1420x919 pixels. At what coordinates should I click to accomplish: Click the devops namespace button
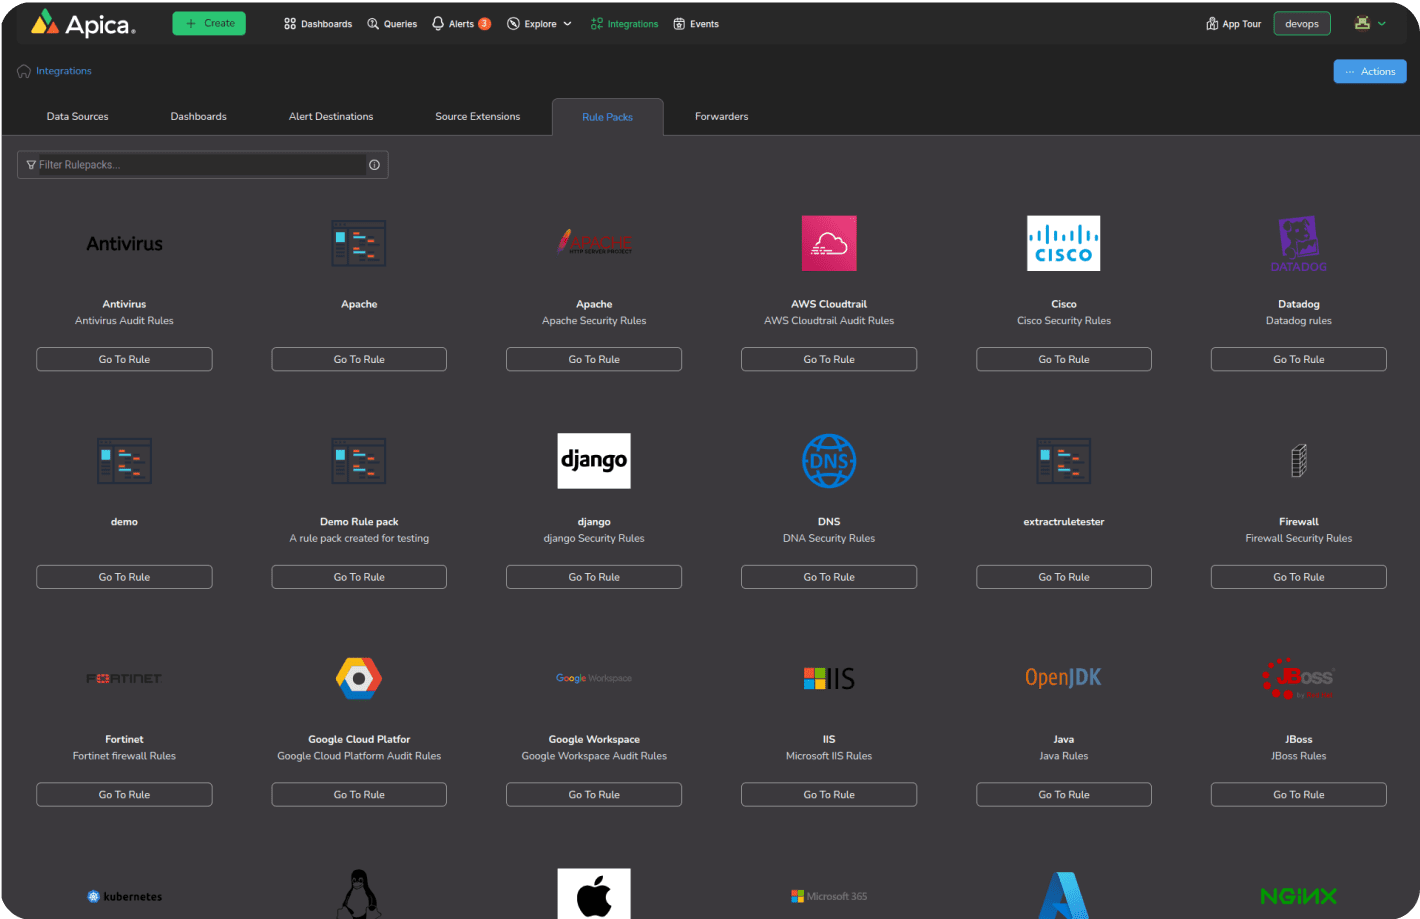[x=1302, y=24]
